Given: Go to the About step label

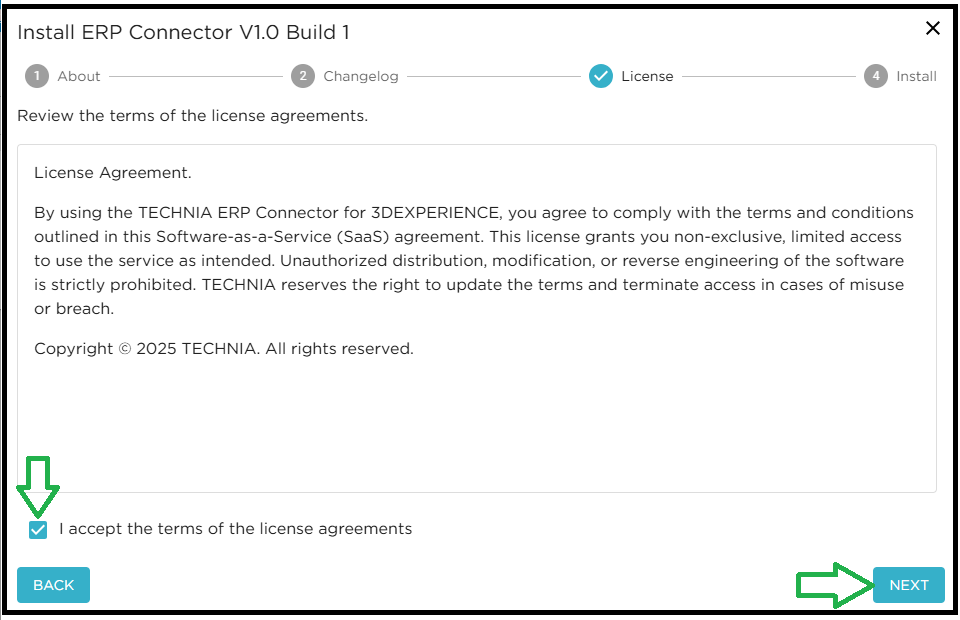Looking at the screenshot, I should click(79, 76).
